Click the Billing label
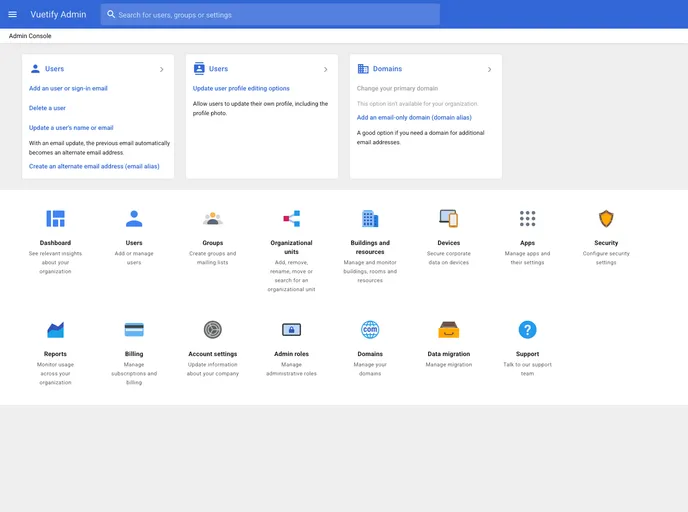Image resolution: width=688 pixels, height=512 pixels. coord(134,354)
